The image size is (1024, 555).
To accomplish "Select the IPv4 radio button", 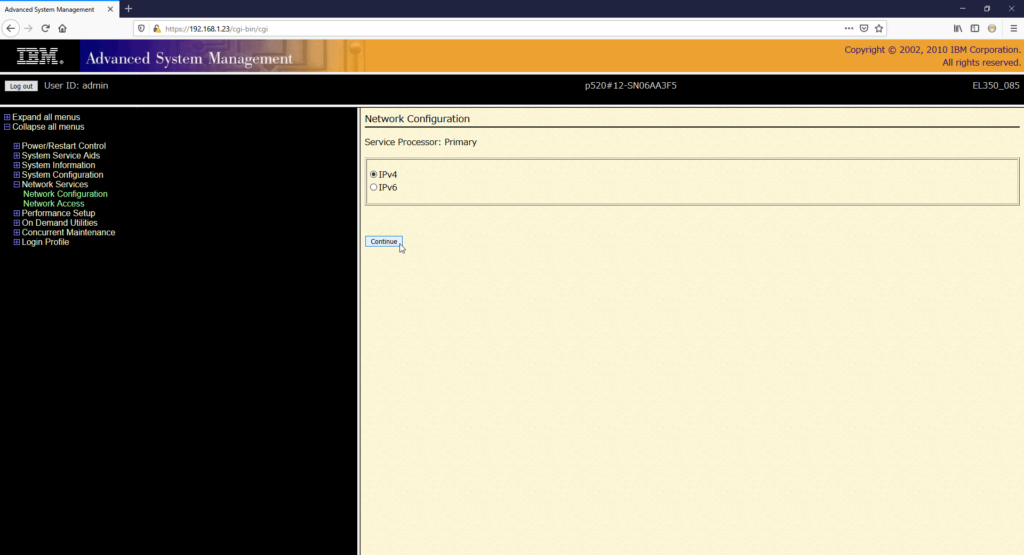I will 374,174.
